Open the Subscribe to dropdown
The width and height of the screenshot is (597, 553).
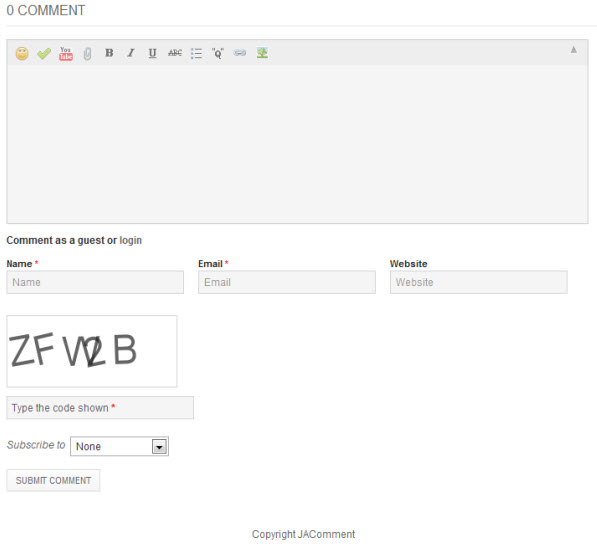pos(119,446)
